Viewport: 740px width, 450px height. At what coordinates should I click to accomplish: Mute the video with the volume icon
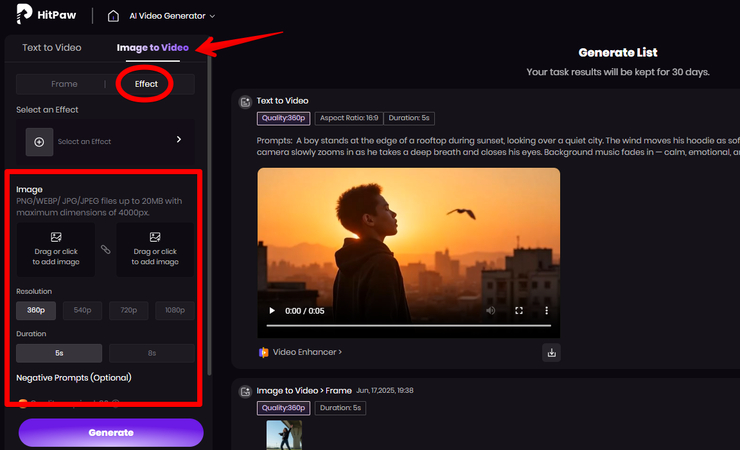coord(490,311)
